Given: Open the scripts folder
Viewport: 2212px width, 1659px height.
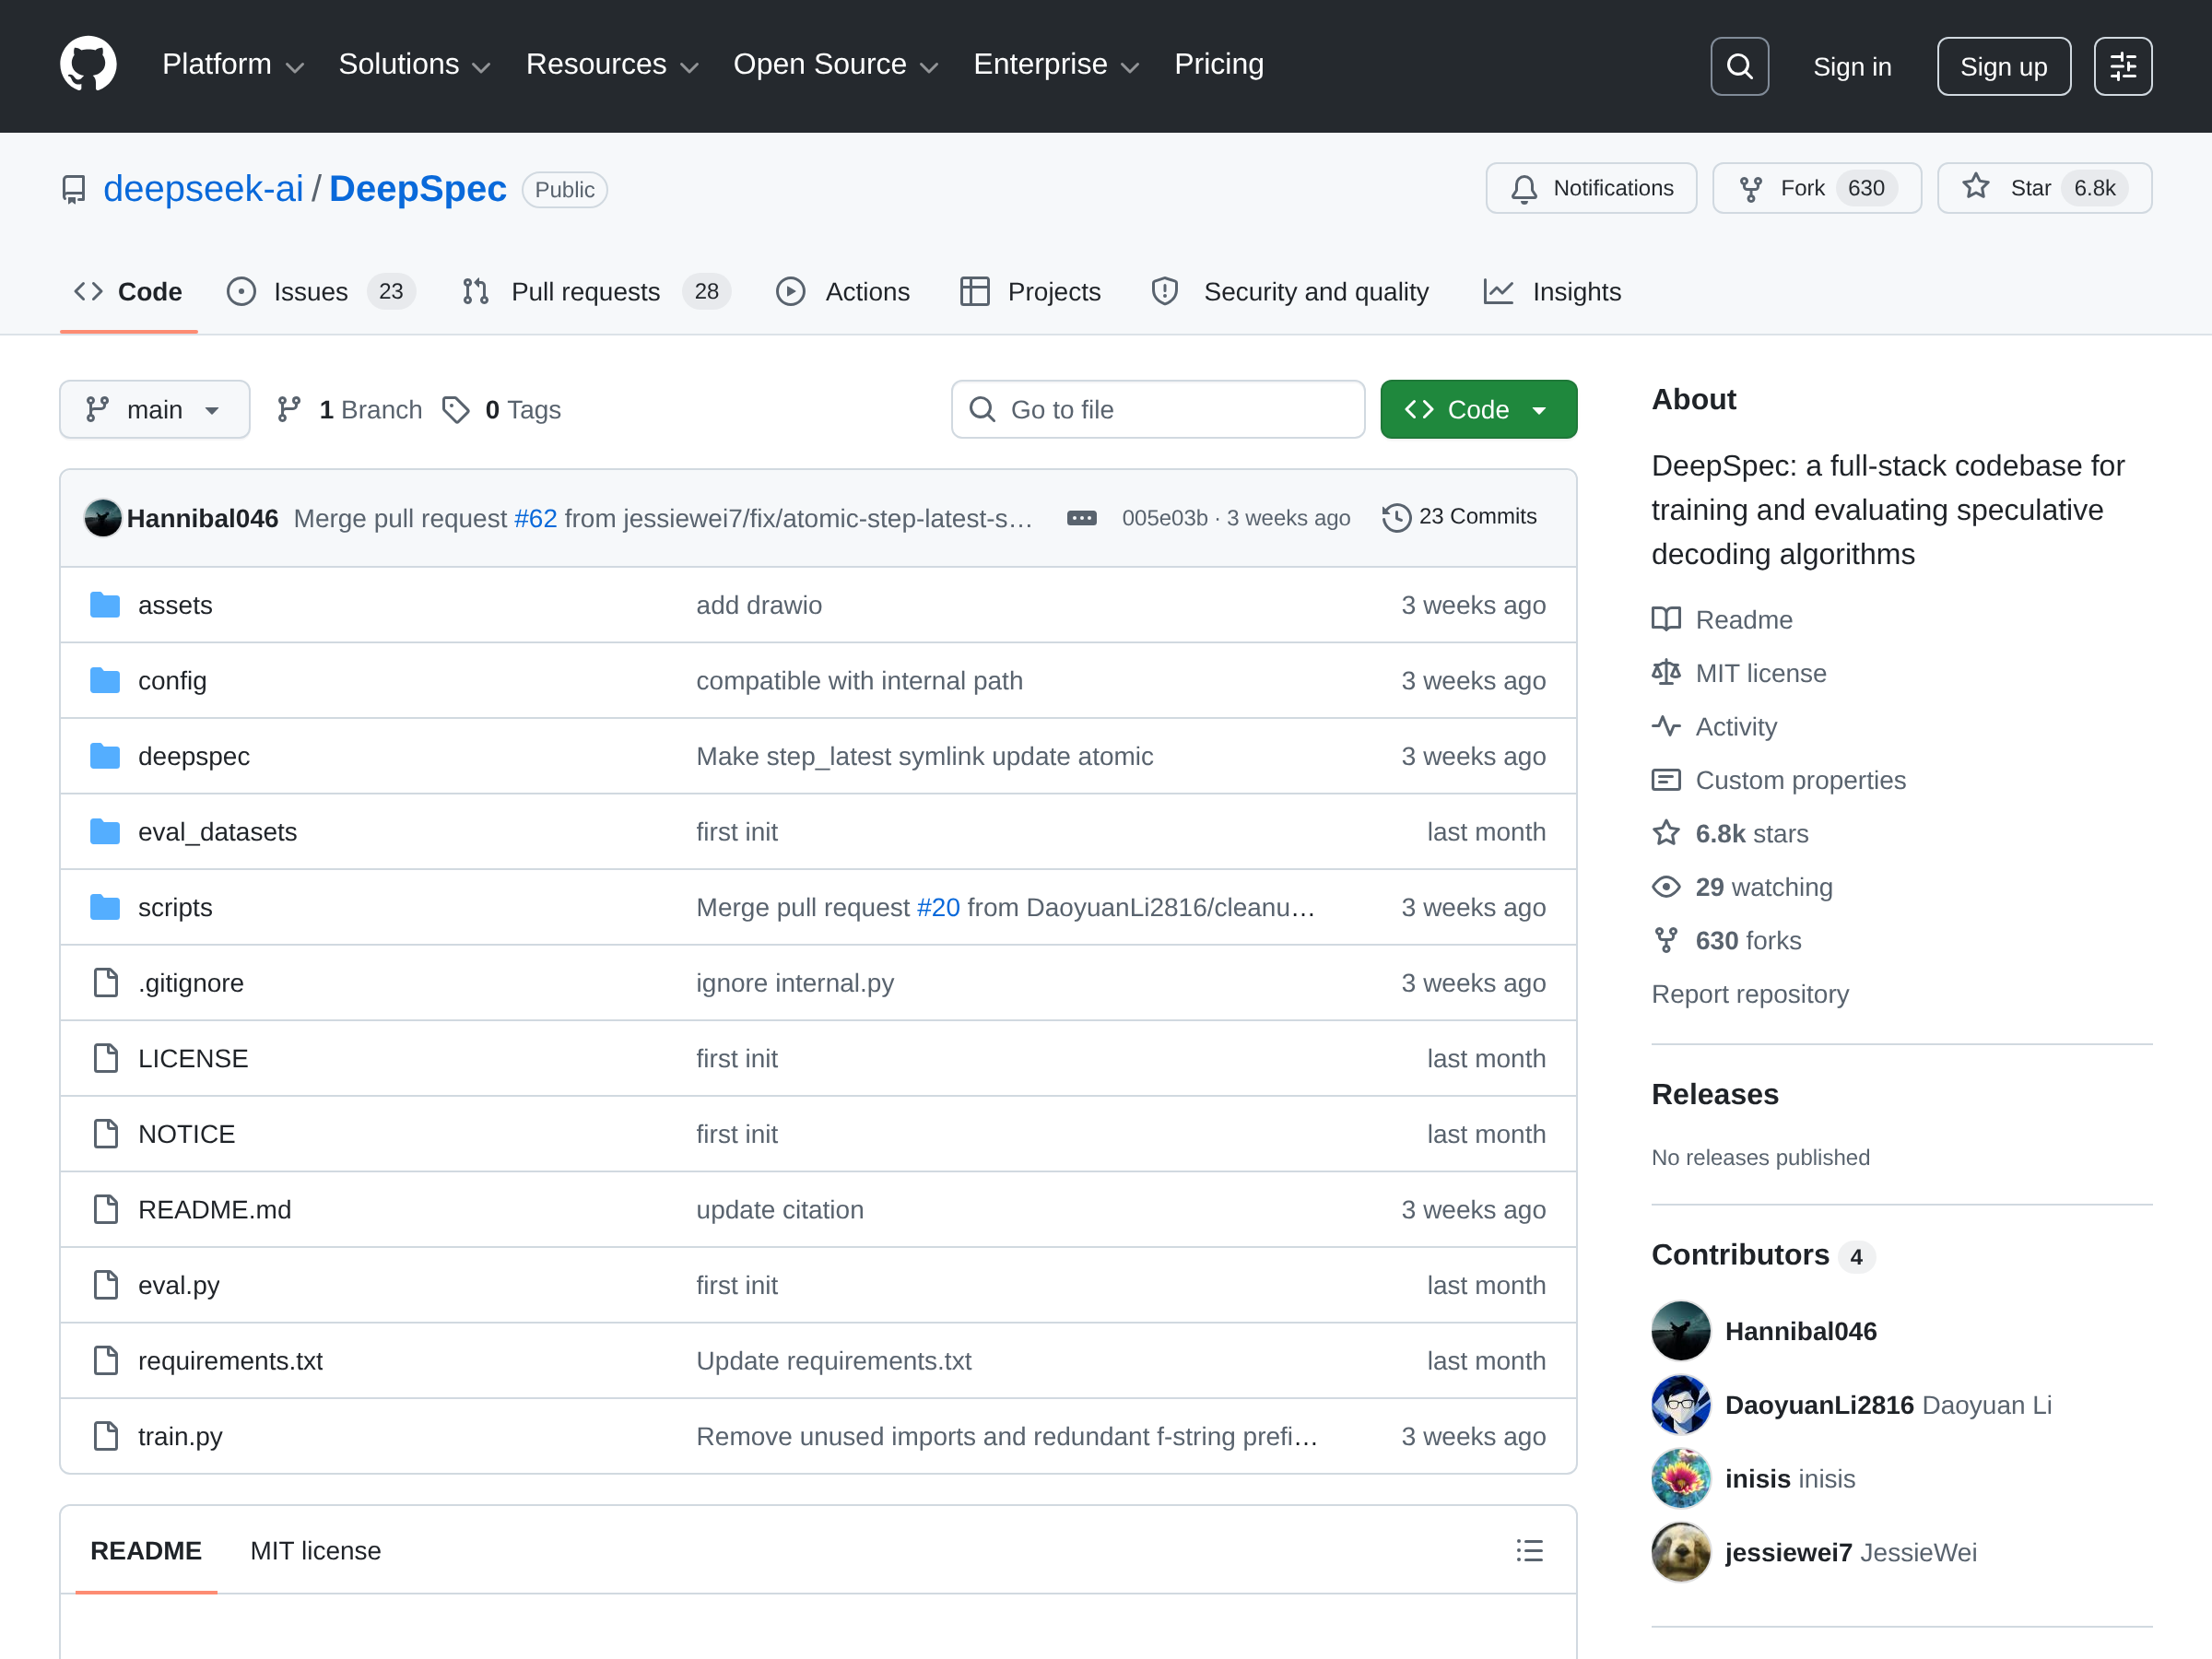Looking at the screenshot, I should [175, 908].
